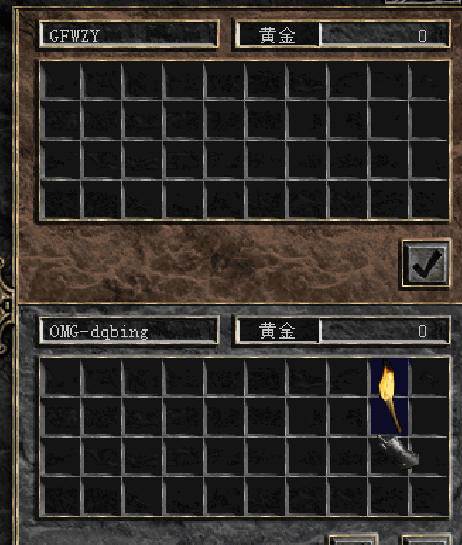Click empty slot right of the torch
The width and height of the screenshot is (462, 545).
coord(429,377)
